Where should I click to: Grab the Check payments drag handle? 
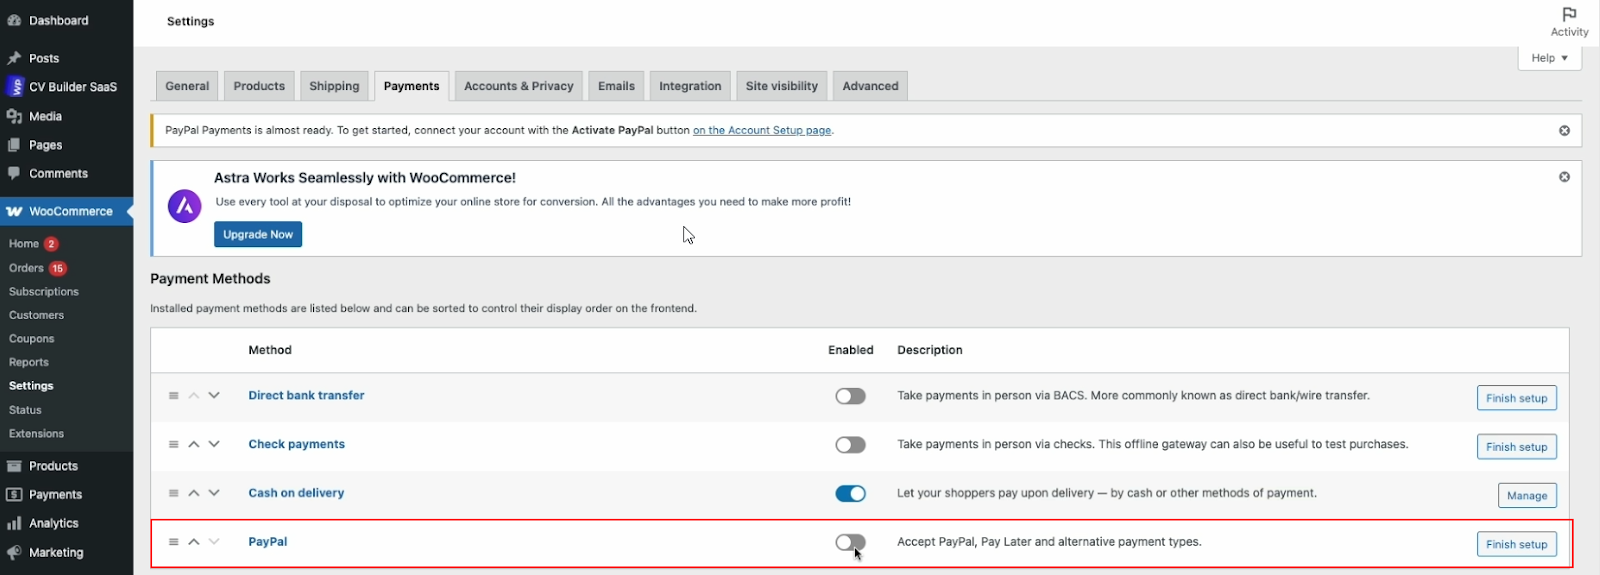pos(174,444)
